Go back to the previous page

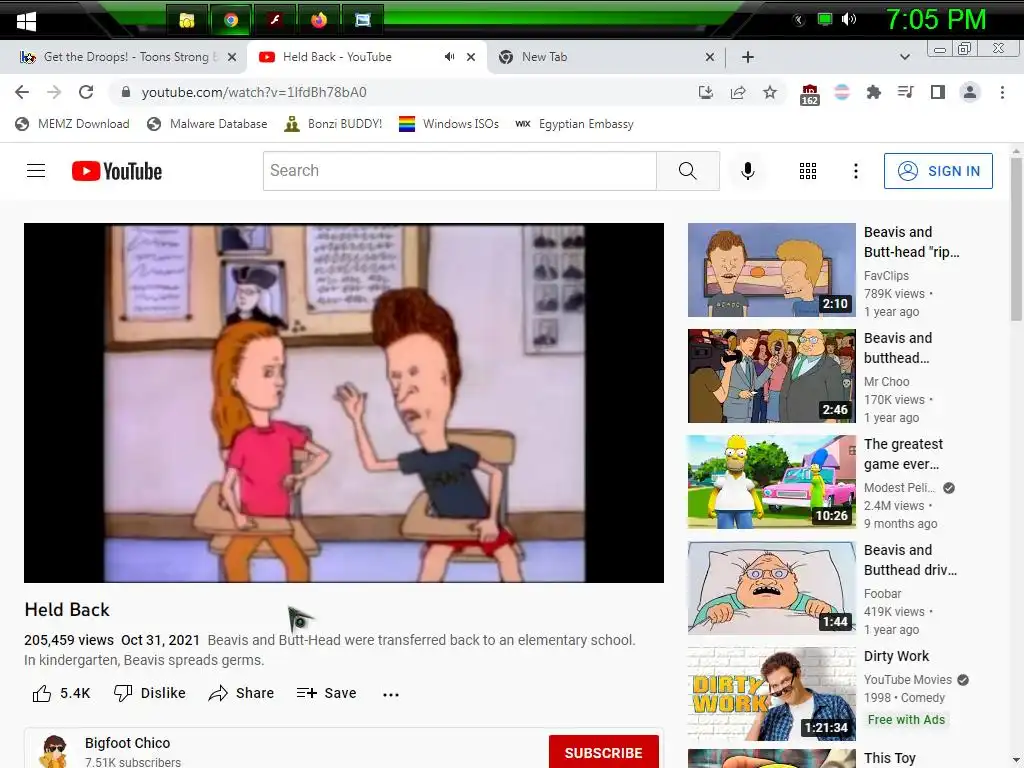pyautogui.click(x=22, y=92)
